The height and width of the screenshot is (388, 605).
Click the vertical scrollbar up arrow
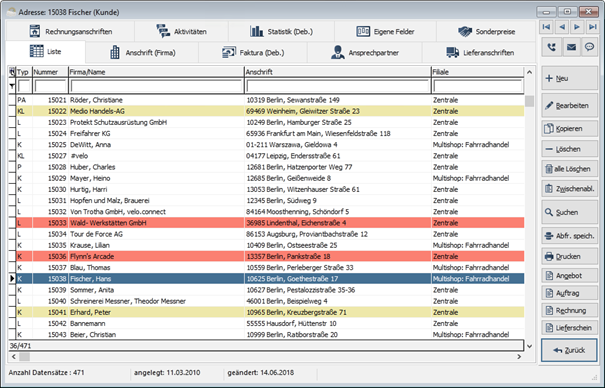click(x=529, y=72)
